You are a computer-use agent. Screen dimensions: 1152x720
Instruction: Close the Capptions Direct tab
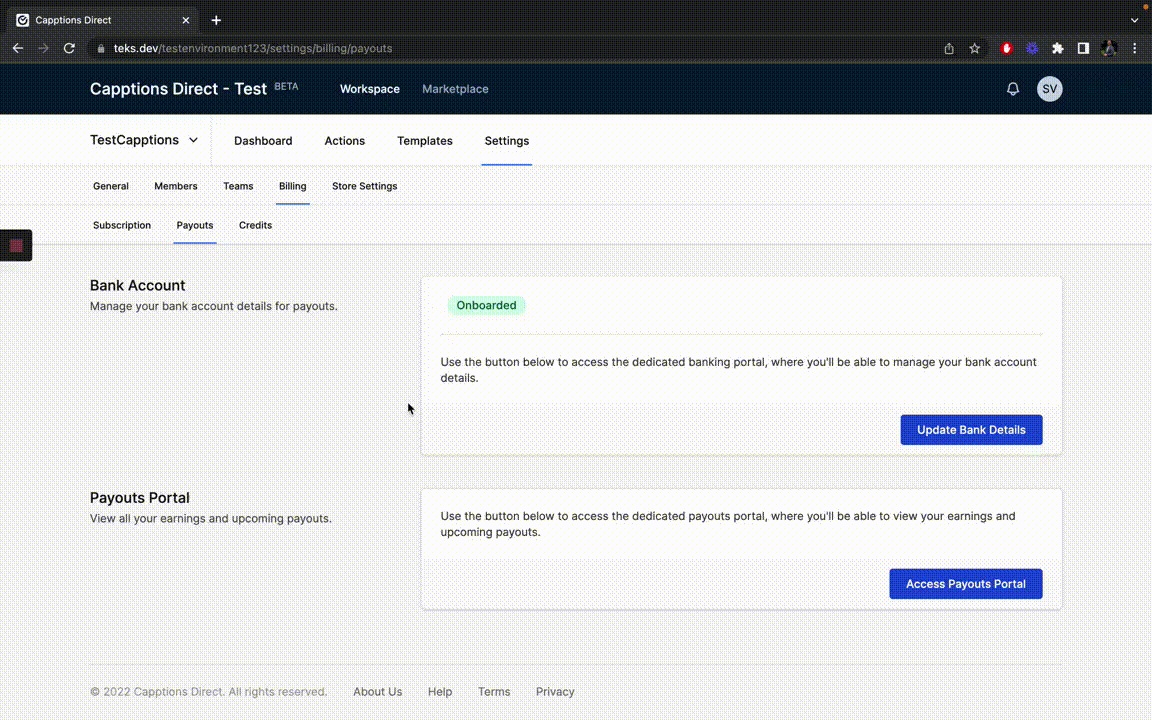[x=186, y=21]
